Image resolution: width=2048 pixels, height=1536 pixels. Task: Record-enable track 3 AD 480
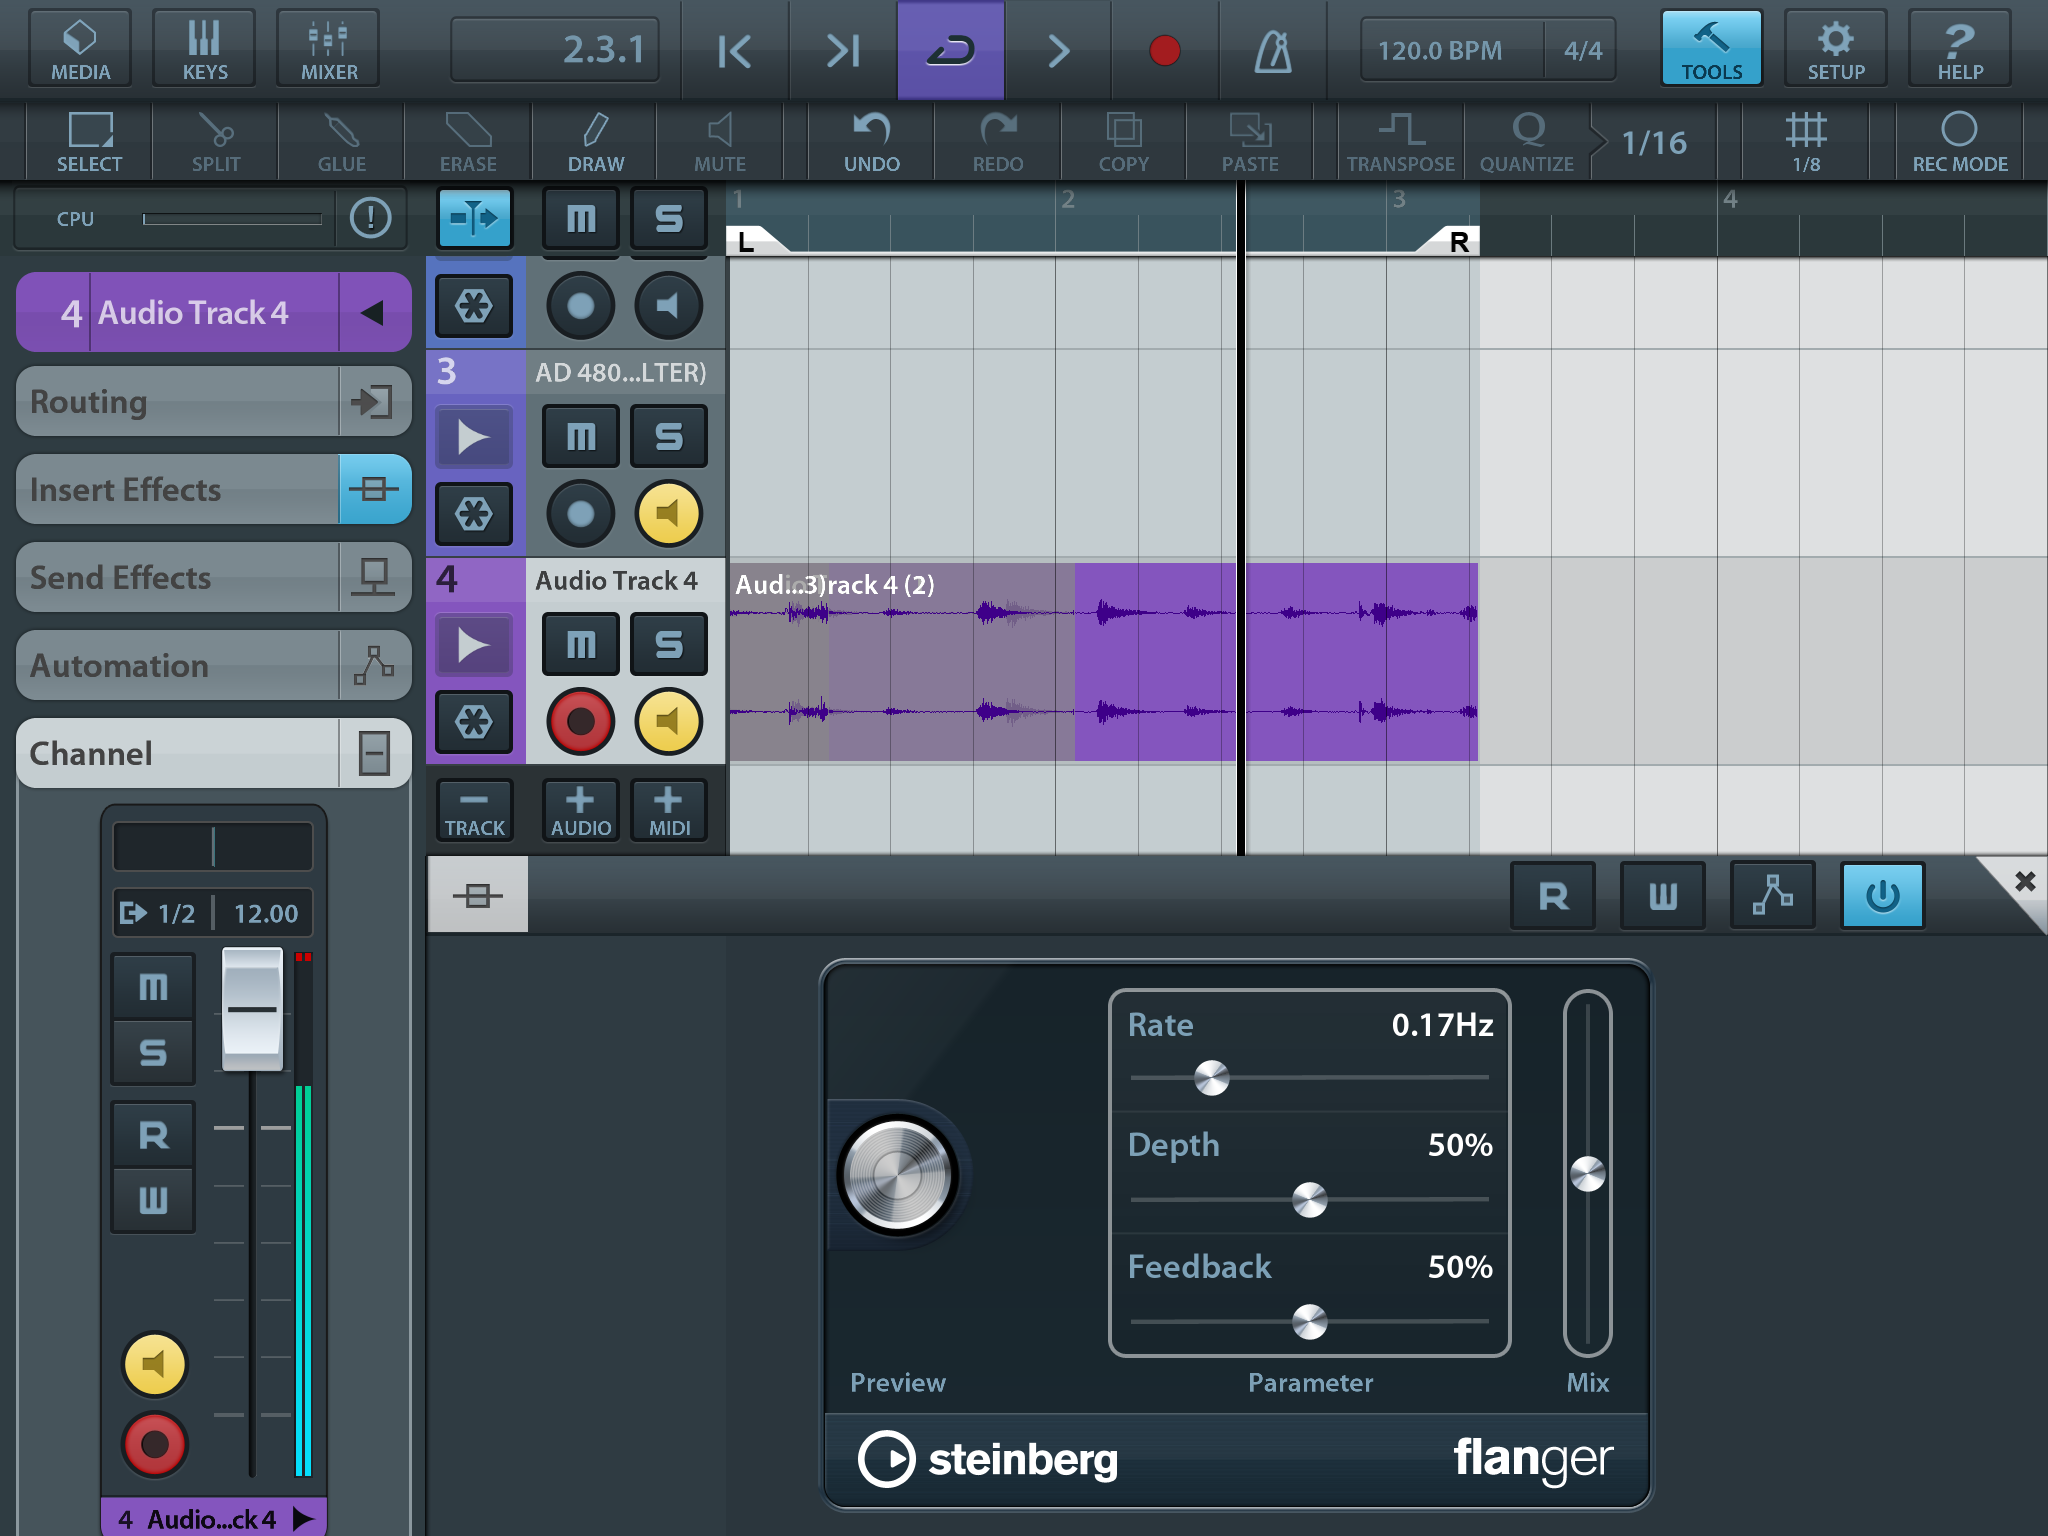click(581, 514)
